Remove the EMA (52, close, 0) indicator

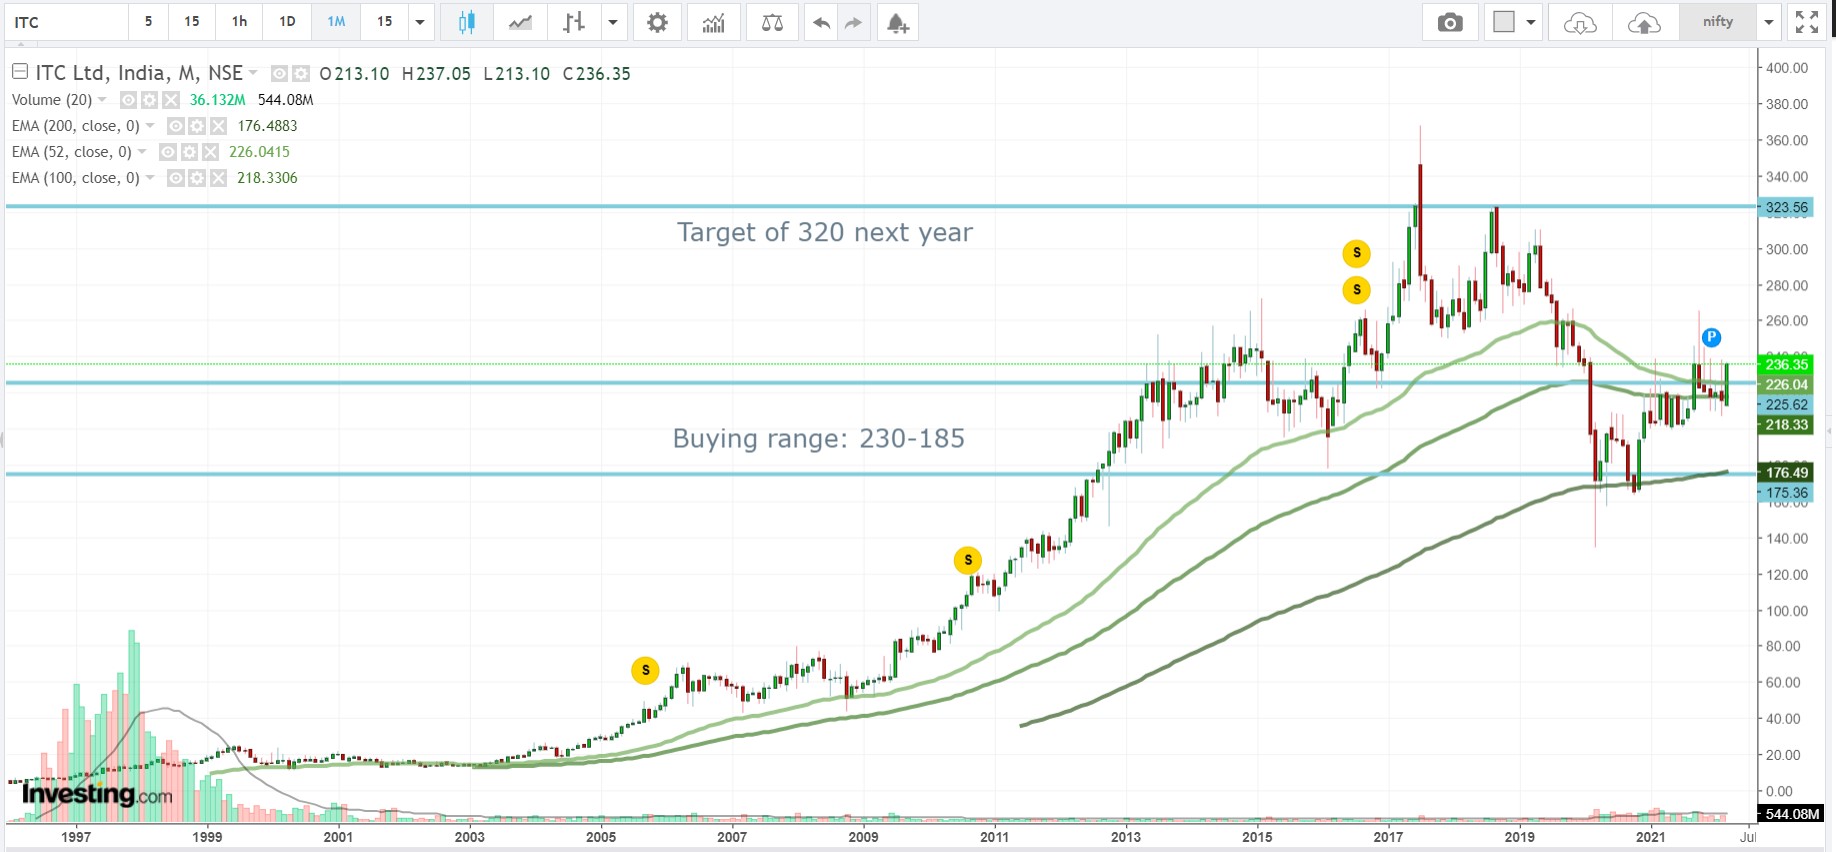210,152
